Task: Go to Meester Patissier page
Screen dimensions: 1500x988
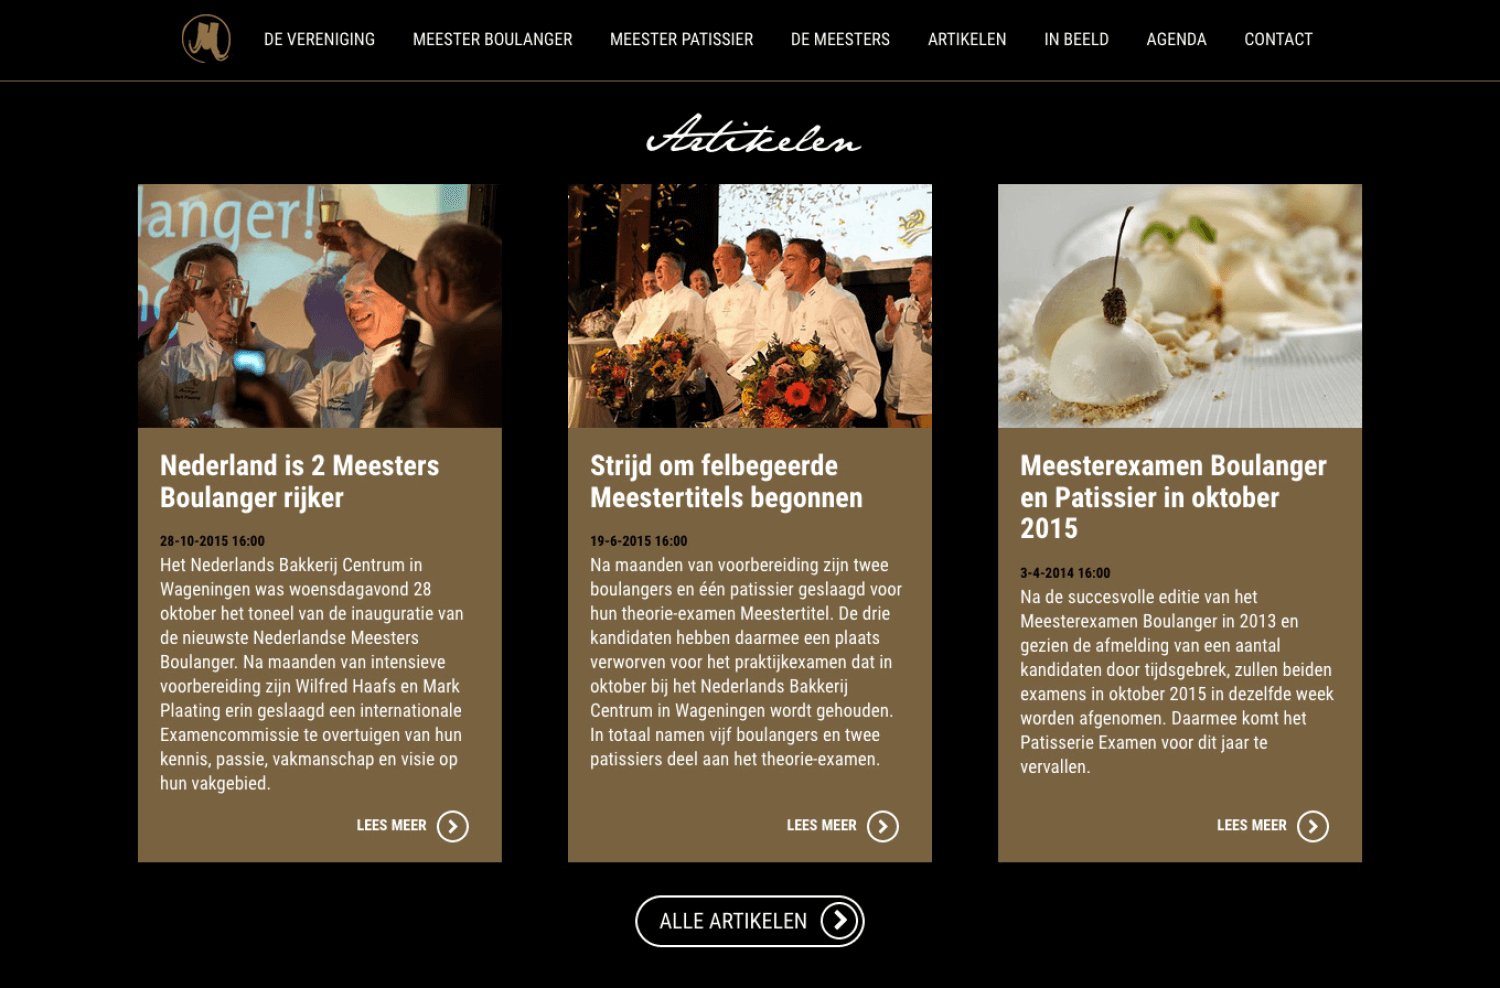Action: point(682,39)
